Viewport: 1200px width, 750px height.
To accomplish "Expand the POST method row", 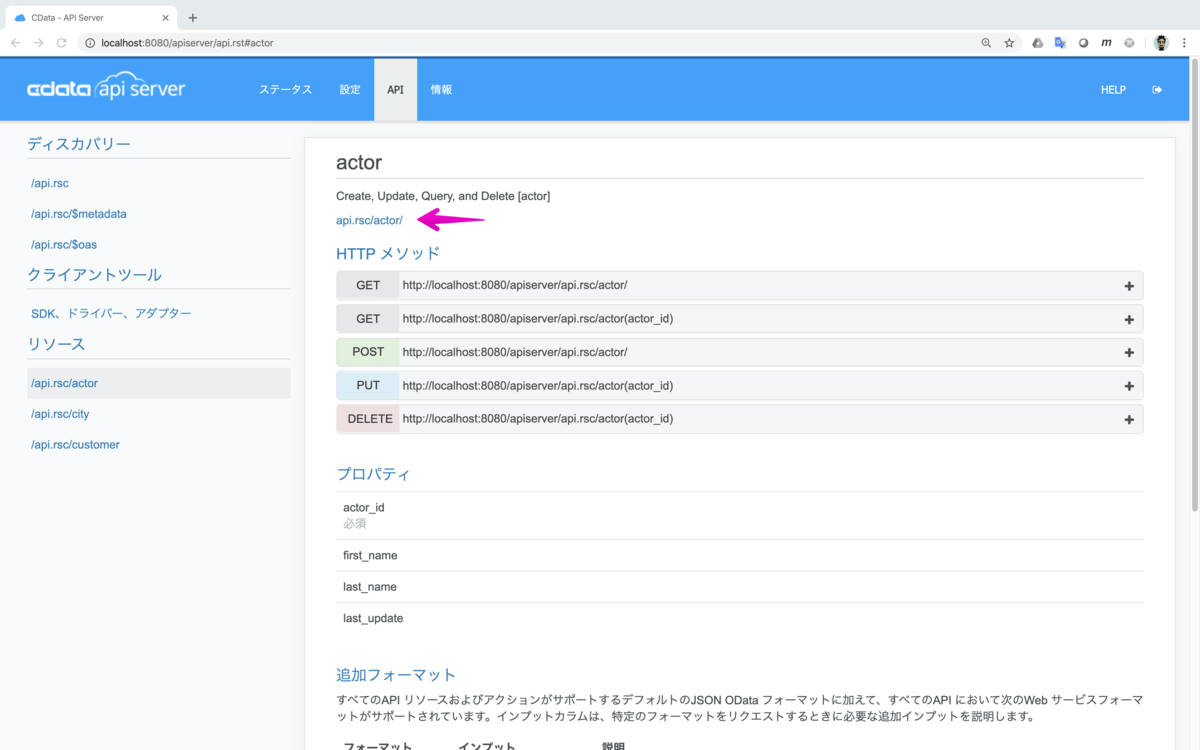I will 1129,353.
